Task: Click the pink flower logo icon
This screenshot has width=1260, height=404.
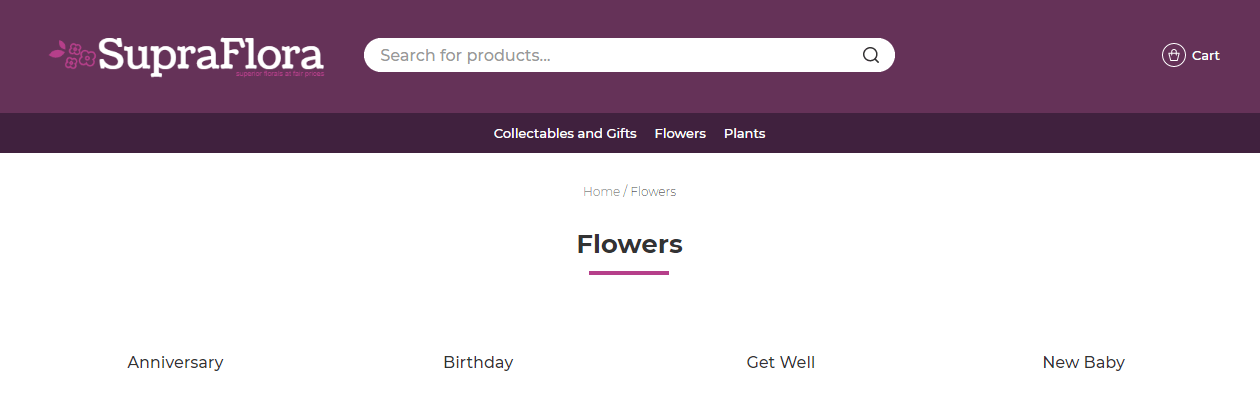Action: point(72,54)
